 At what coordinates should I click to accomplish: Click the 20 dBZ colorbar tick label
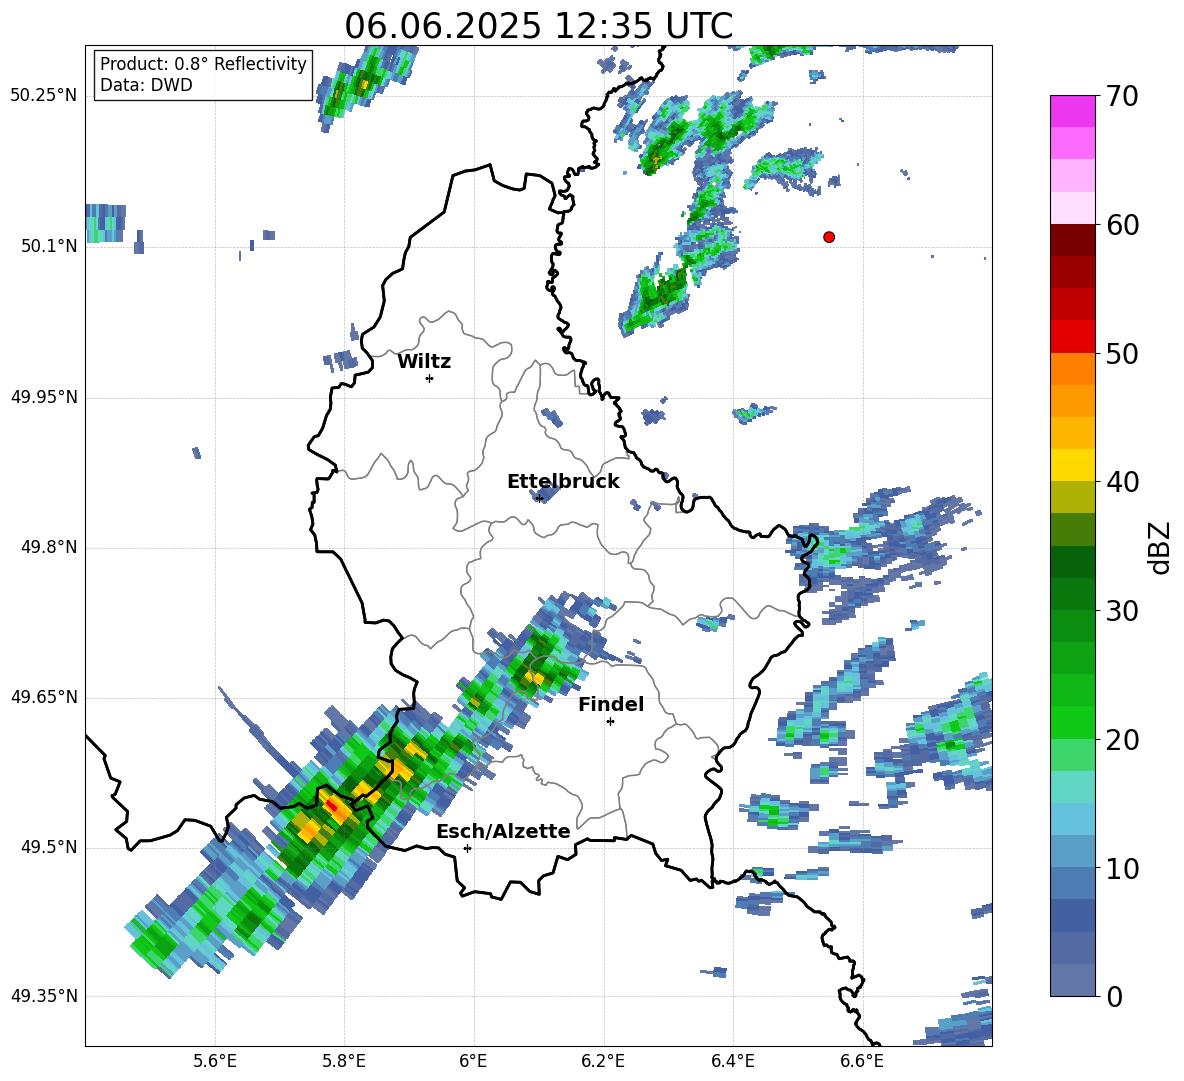[1122, 740]
